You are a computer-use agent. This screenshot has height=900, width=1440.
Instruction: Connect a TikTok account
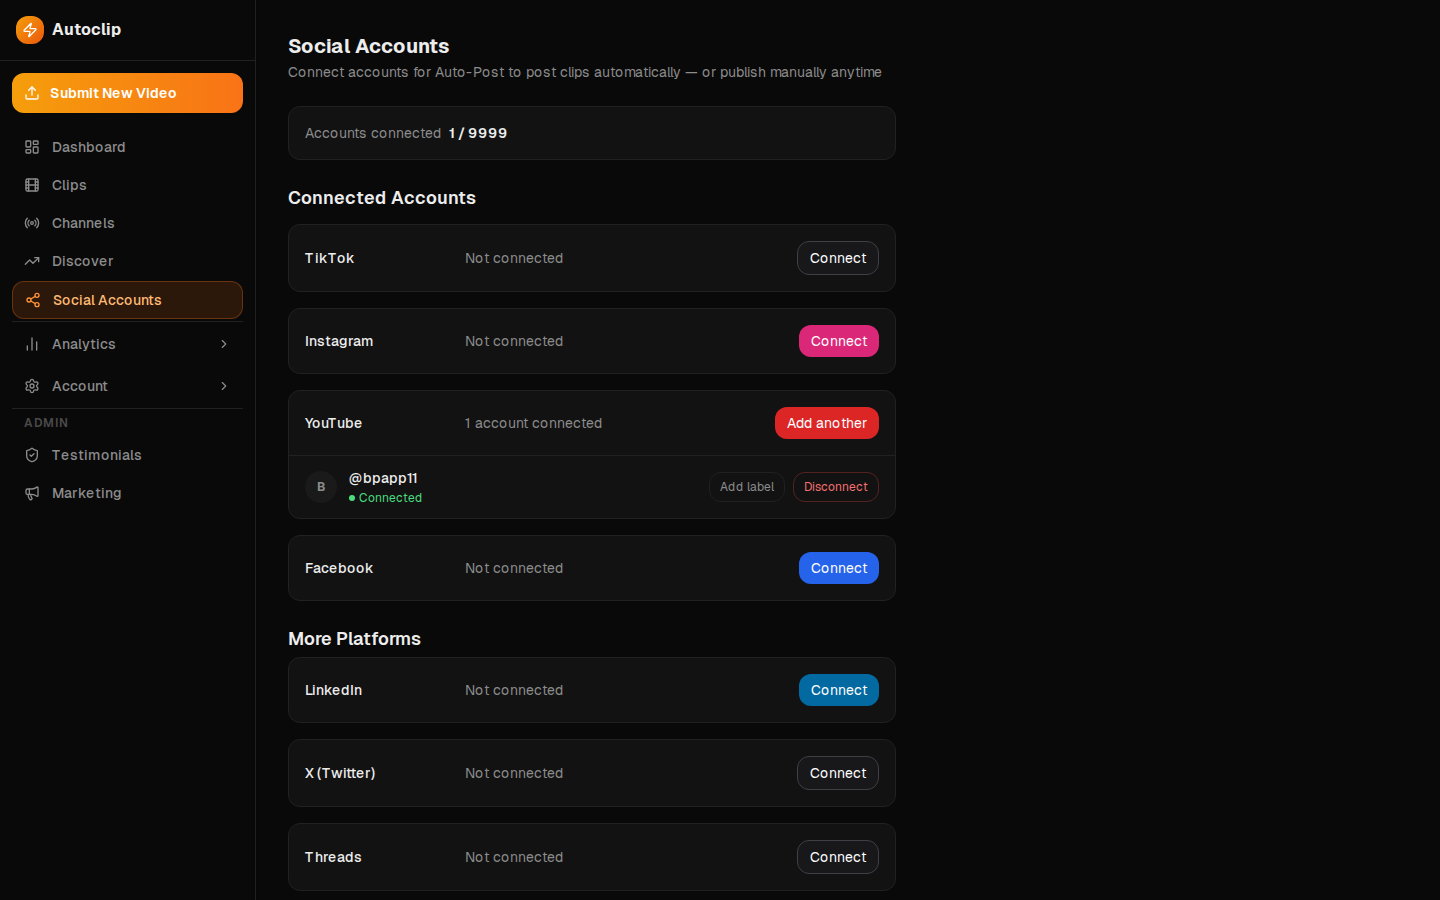[x=838, y=258]
